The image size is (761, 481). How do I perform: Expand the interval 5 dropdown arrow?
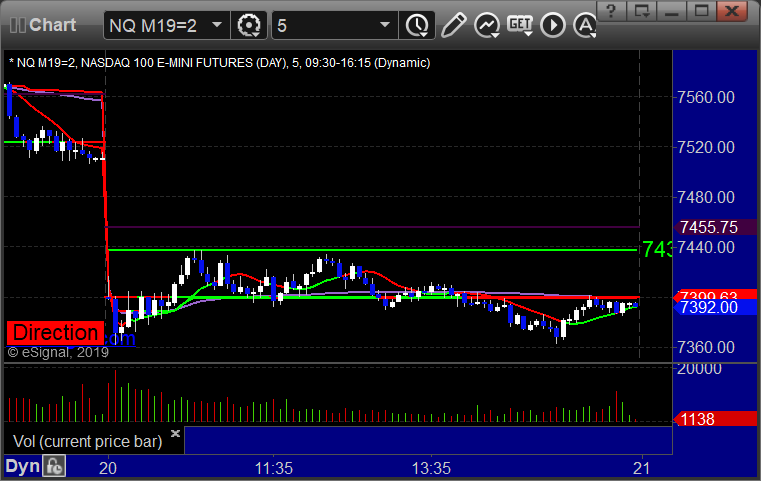(384, 25)
